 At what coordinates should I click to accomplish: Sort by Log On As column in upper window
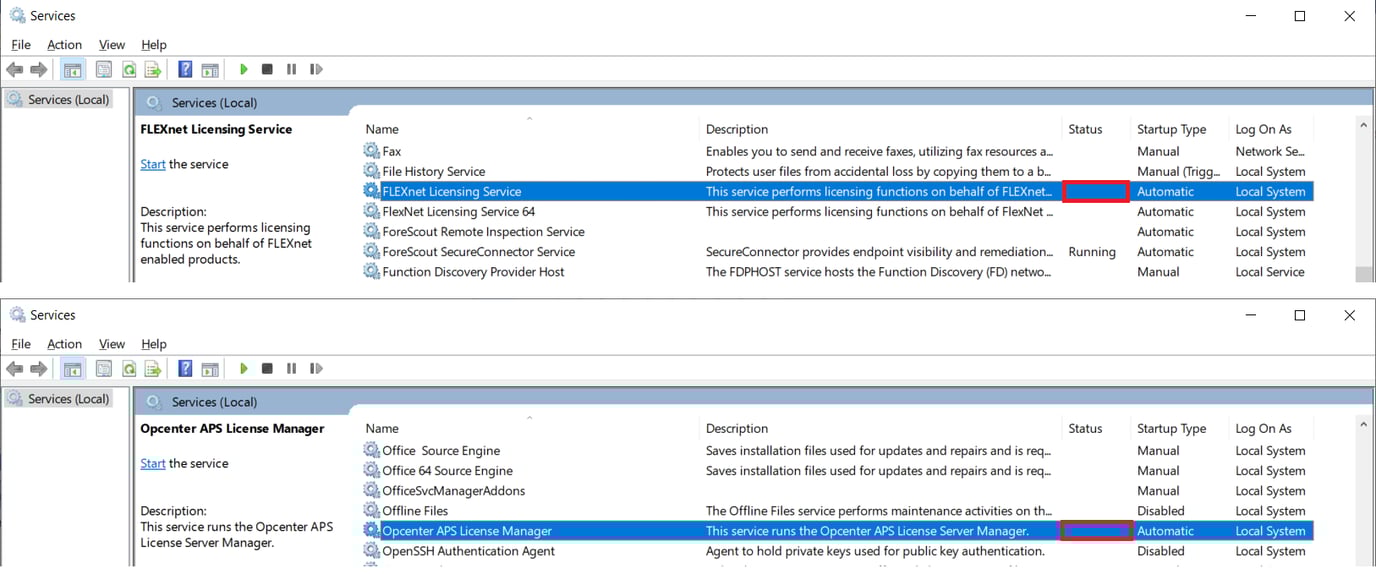tap(1263, 129)
